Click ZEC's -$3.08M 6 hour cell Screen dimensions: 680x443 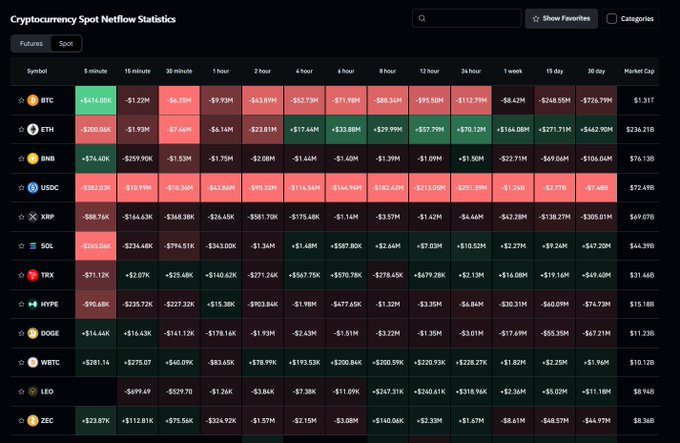point(346,420)
